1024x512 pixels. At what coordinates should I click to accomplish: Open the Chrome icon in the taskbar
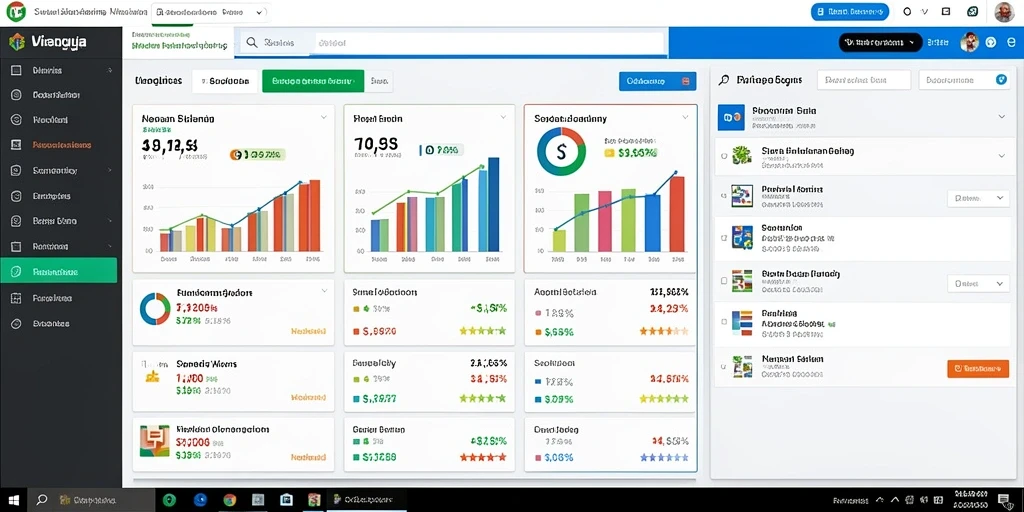point(229,500)
